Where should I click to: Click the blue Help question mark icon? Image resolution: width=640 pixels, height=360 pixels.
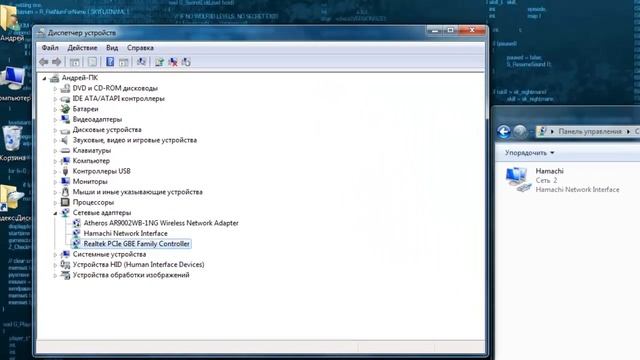click(x=110, y=62)
